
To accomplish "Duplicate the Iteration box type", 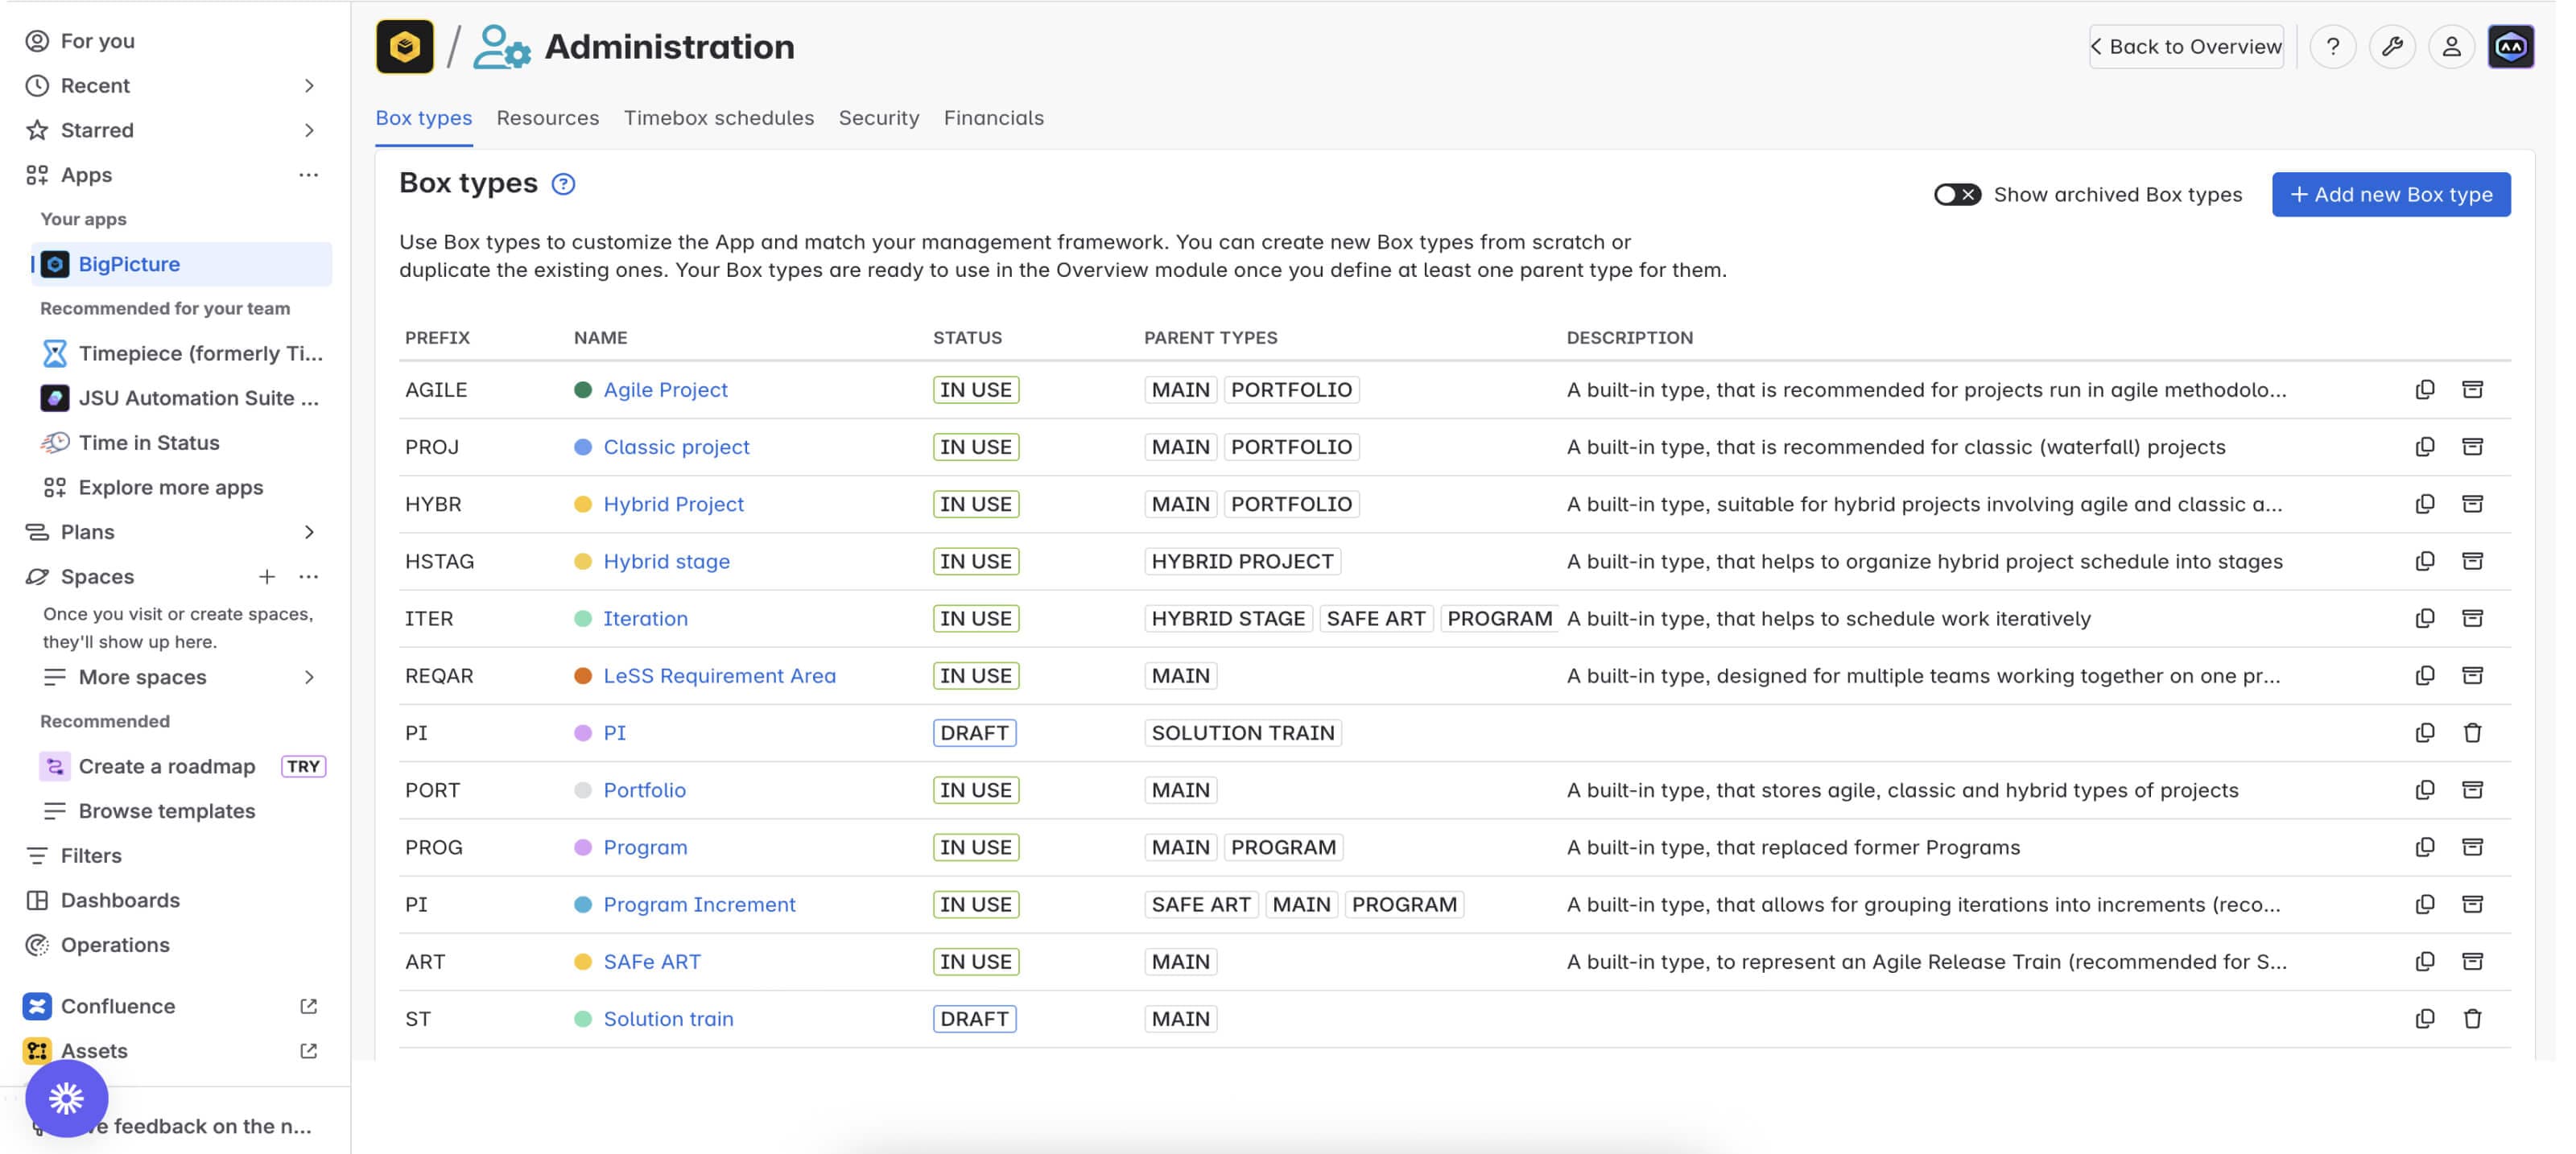I will click(x=2425, y=618).
